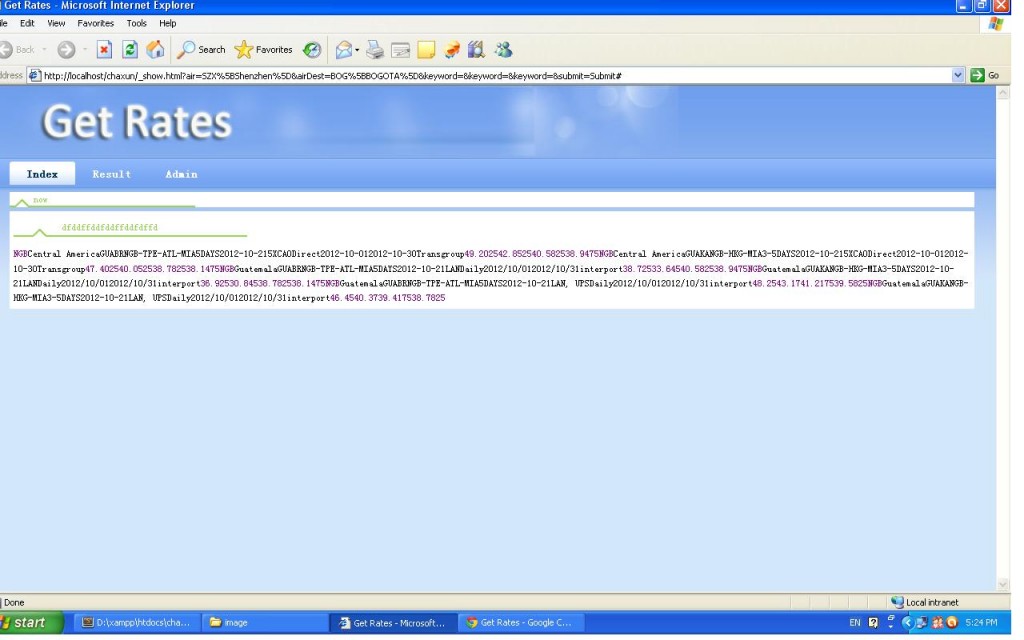Image resolution: width=1024 pixels, height=640 pixels.
Task: Open the Forward history dropdown arrow
Action: pyautogui.click(x=85, y=50)
